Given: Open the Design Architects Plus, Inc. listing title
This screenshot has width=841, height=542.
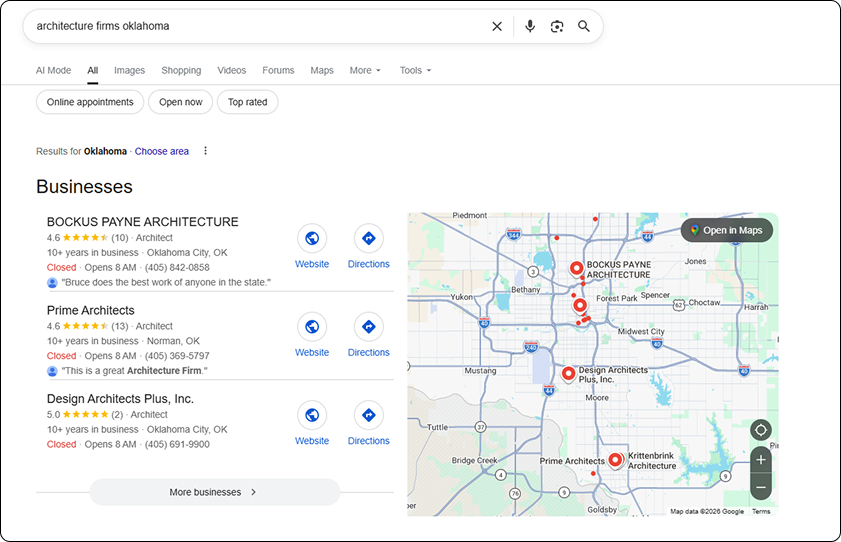Looking at the screenshot, I should (120, 399).
